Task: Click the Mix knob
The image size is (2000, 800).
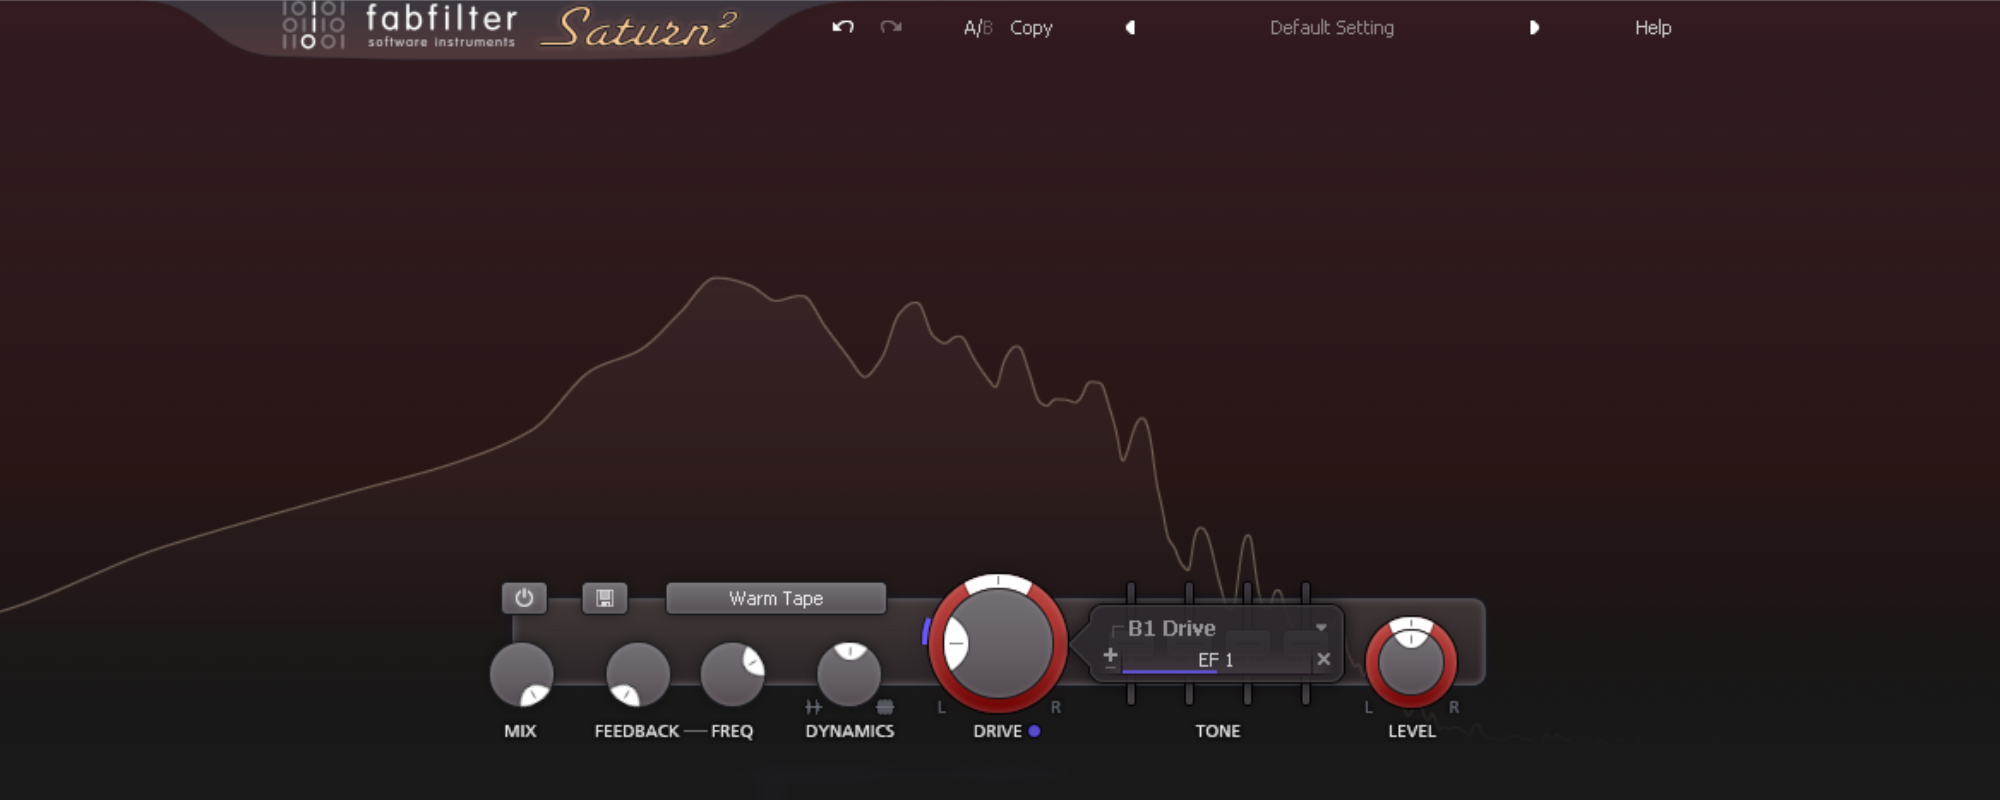Action: tap(521, 674)
